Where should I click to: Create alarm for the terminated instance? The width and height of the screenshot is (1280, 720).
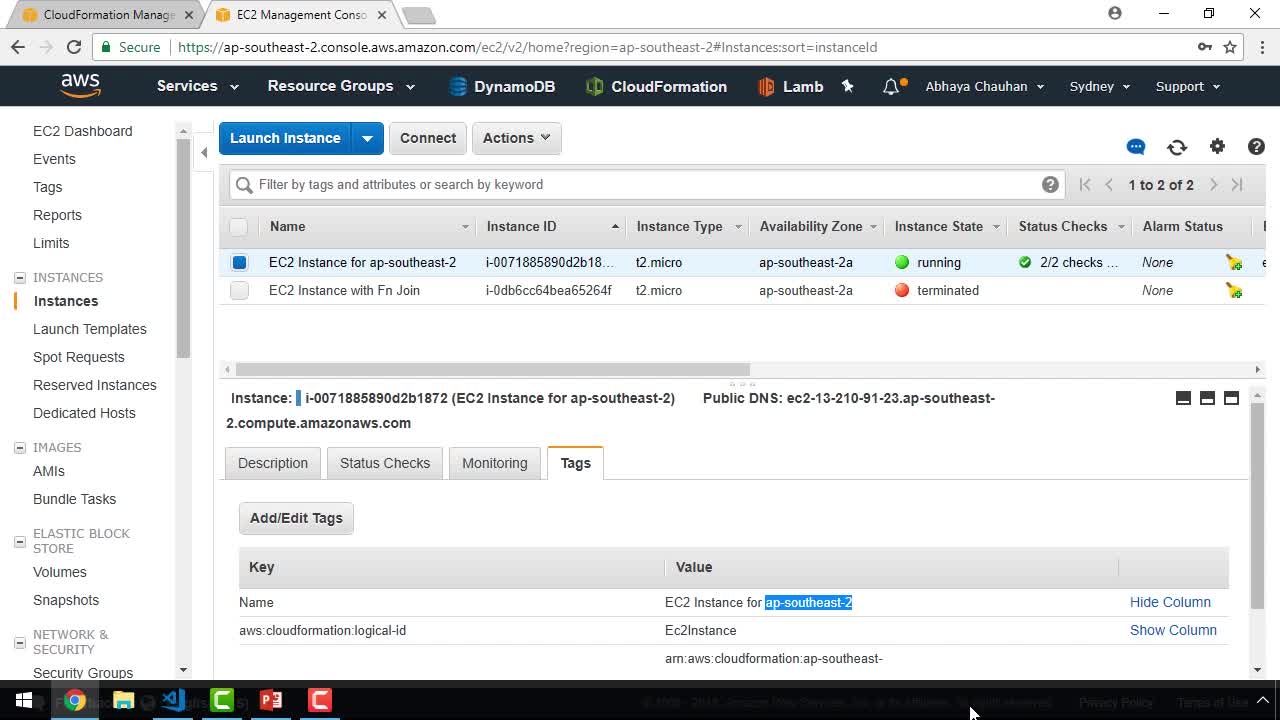pyautogui.click(x=1234, y=290)
